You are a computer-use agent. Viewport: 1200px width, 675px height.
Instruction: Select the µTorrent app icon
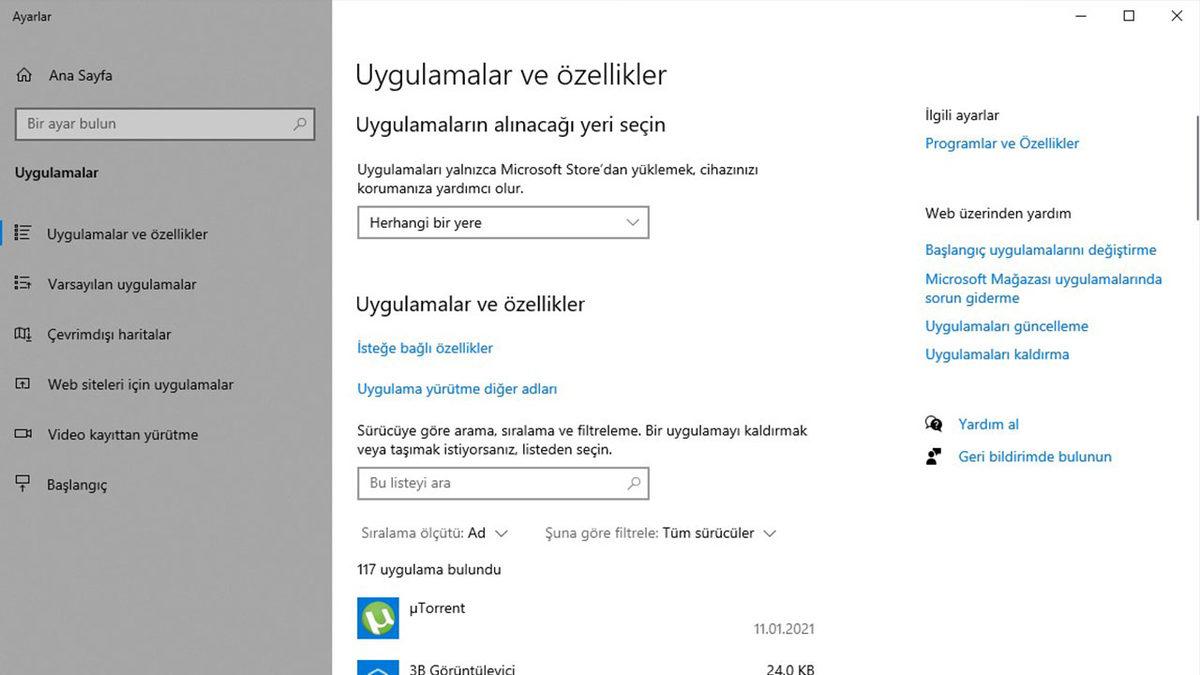(x=377, y=617)
